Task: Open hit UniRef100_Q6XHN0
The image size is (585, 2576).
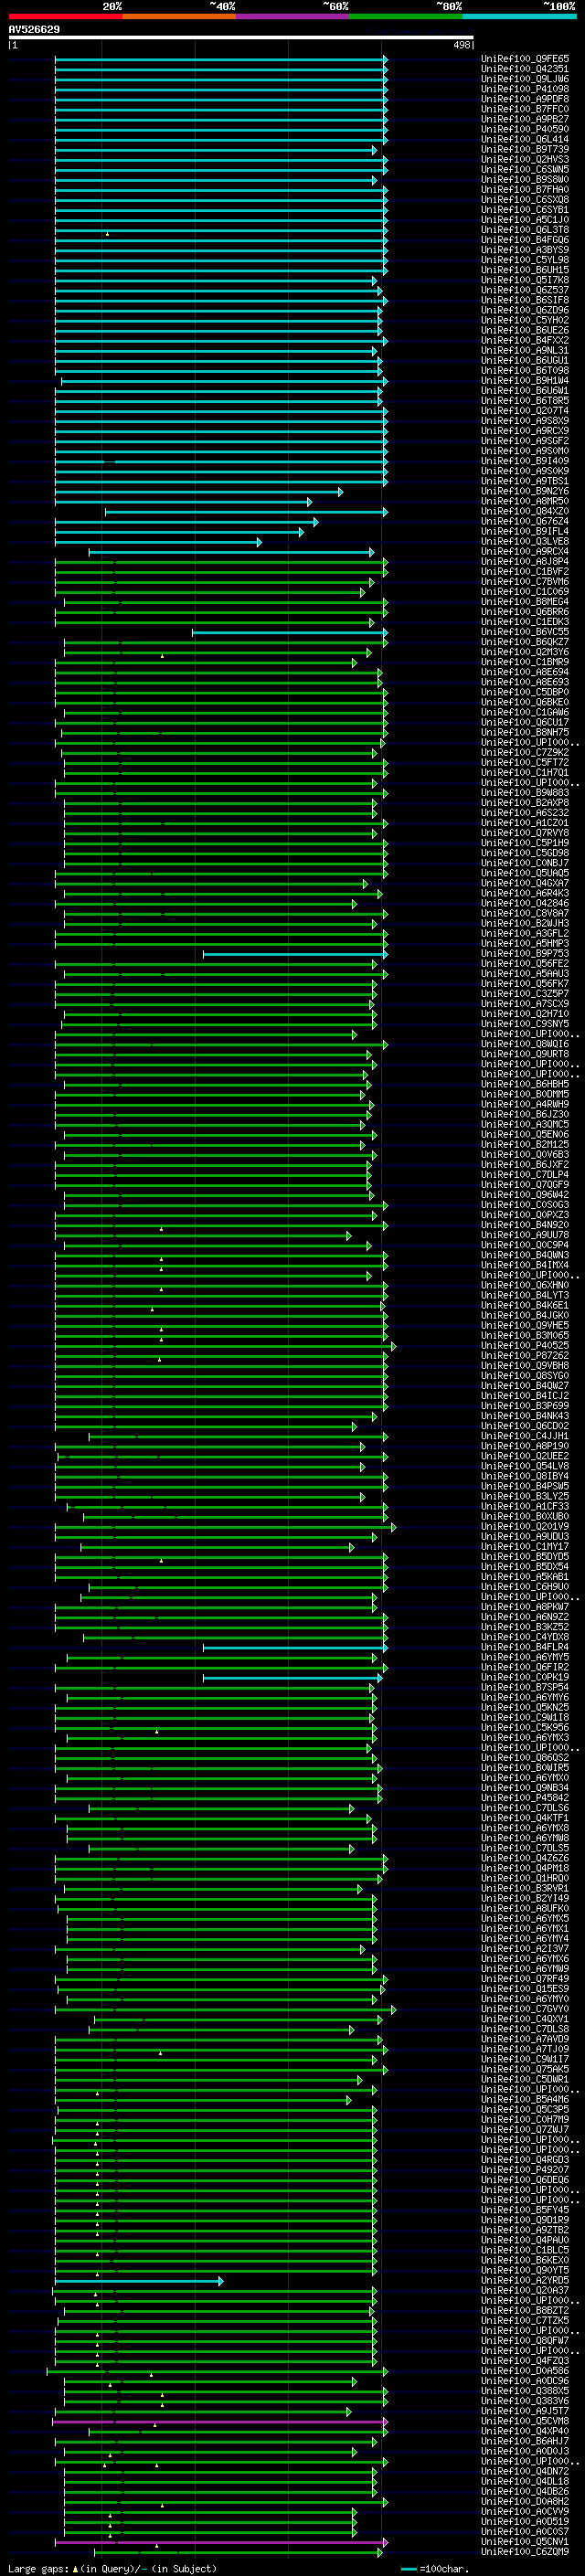Action: tap(525, 1286)
